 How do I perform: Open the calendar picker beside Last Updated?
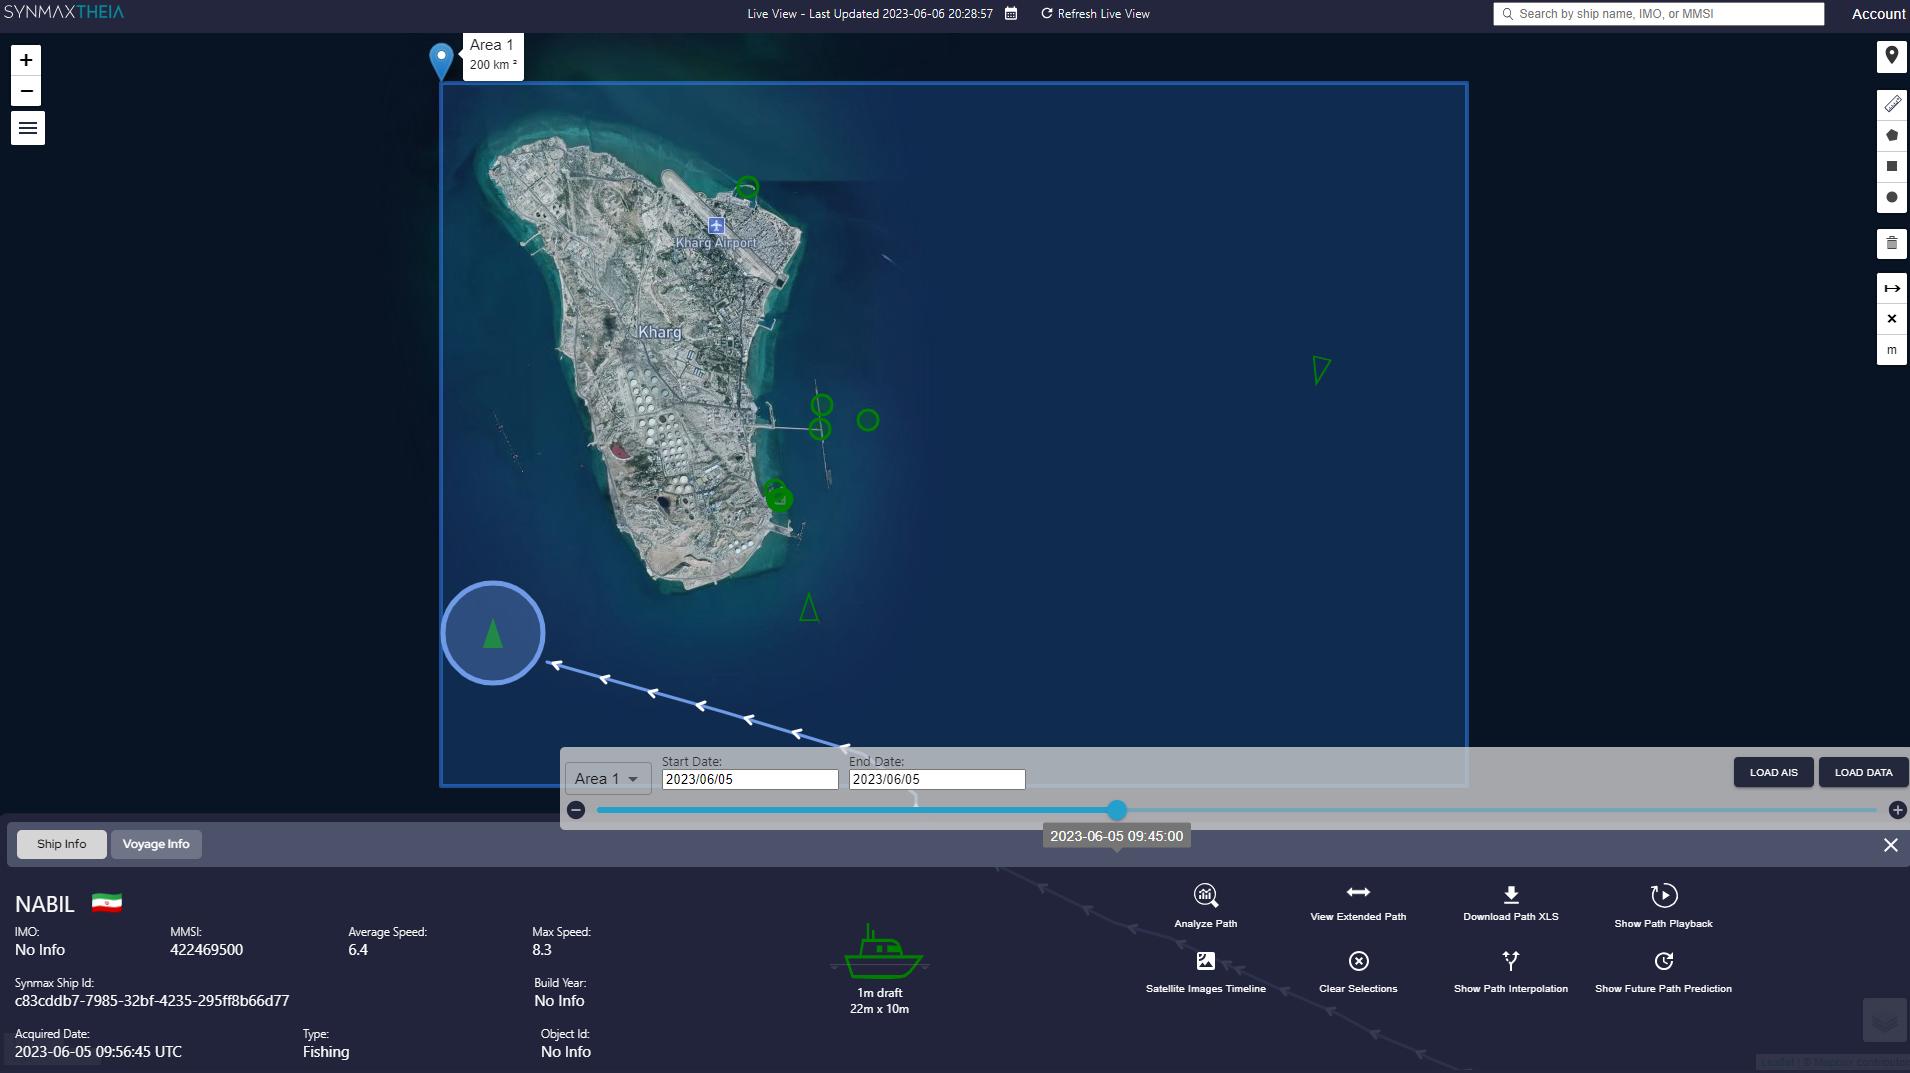pyautogui.click(x=1011, y=14)
